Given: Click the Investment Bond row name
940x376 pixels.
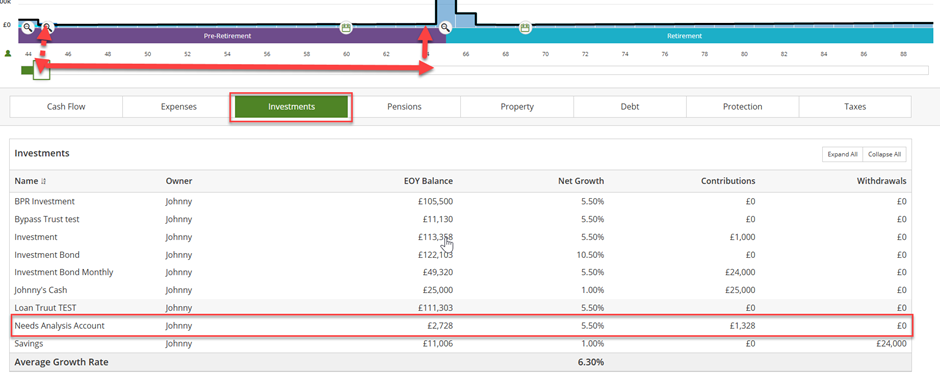Looking at the screenshot, I should click(x=47, y=255).
